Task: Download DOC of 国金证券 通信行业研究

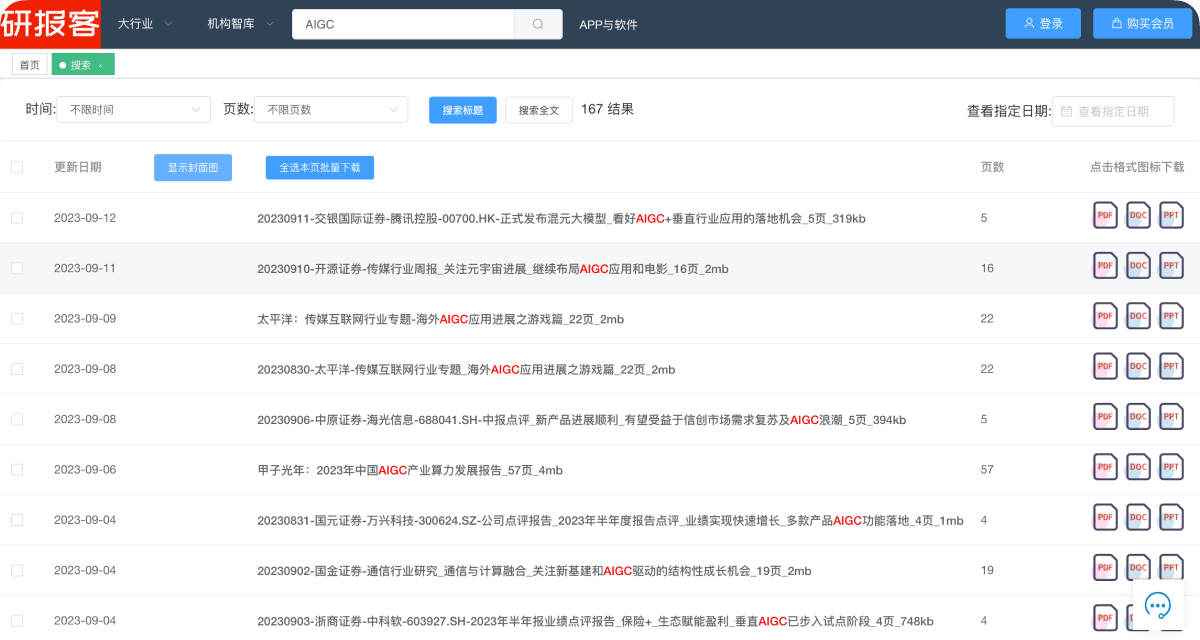Action: tap(1138, 567)
